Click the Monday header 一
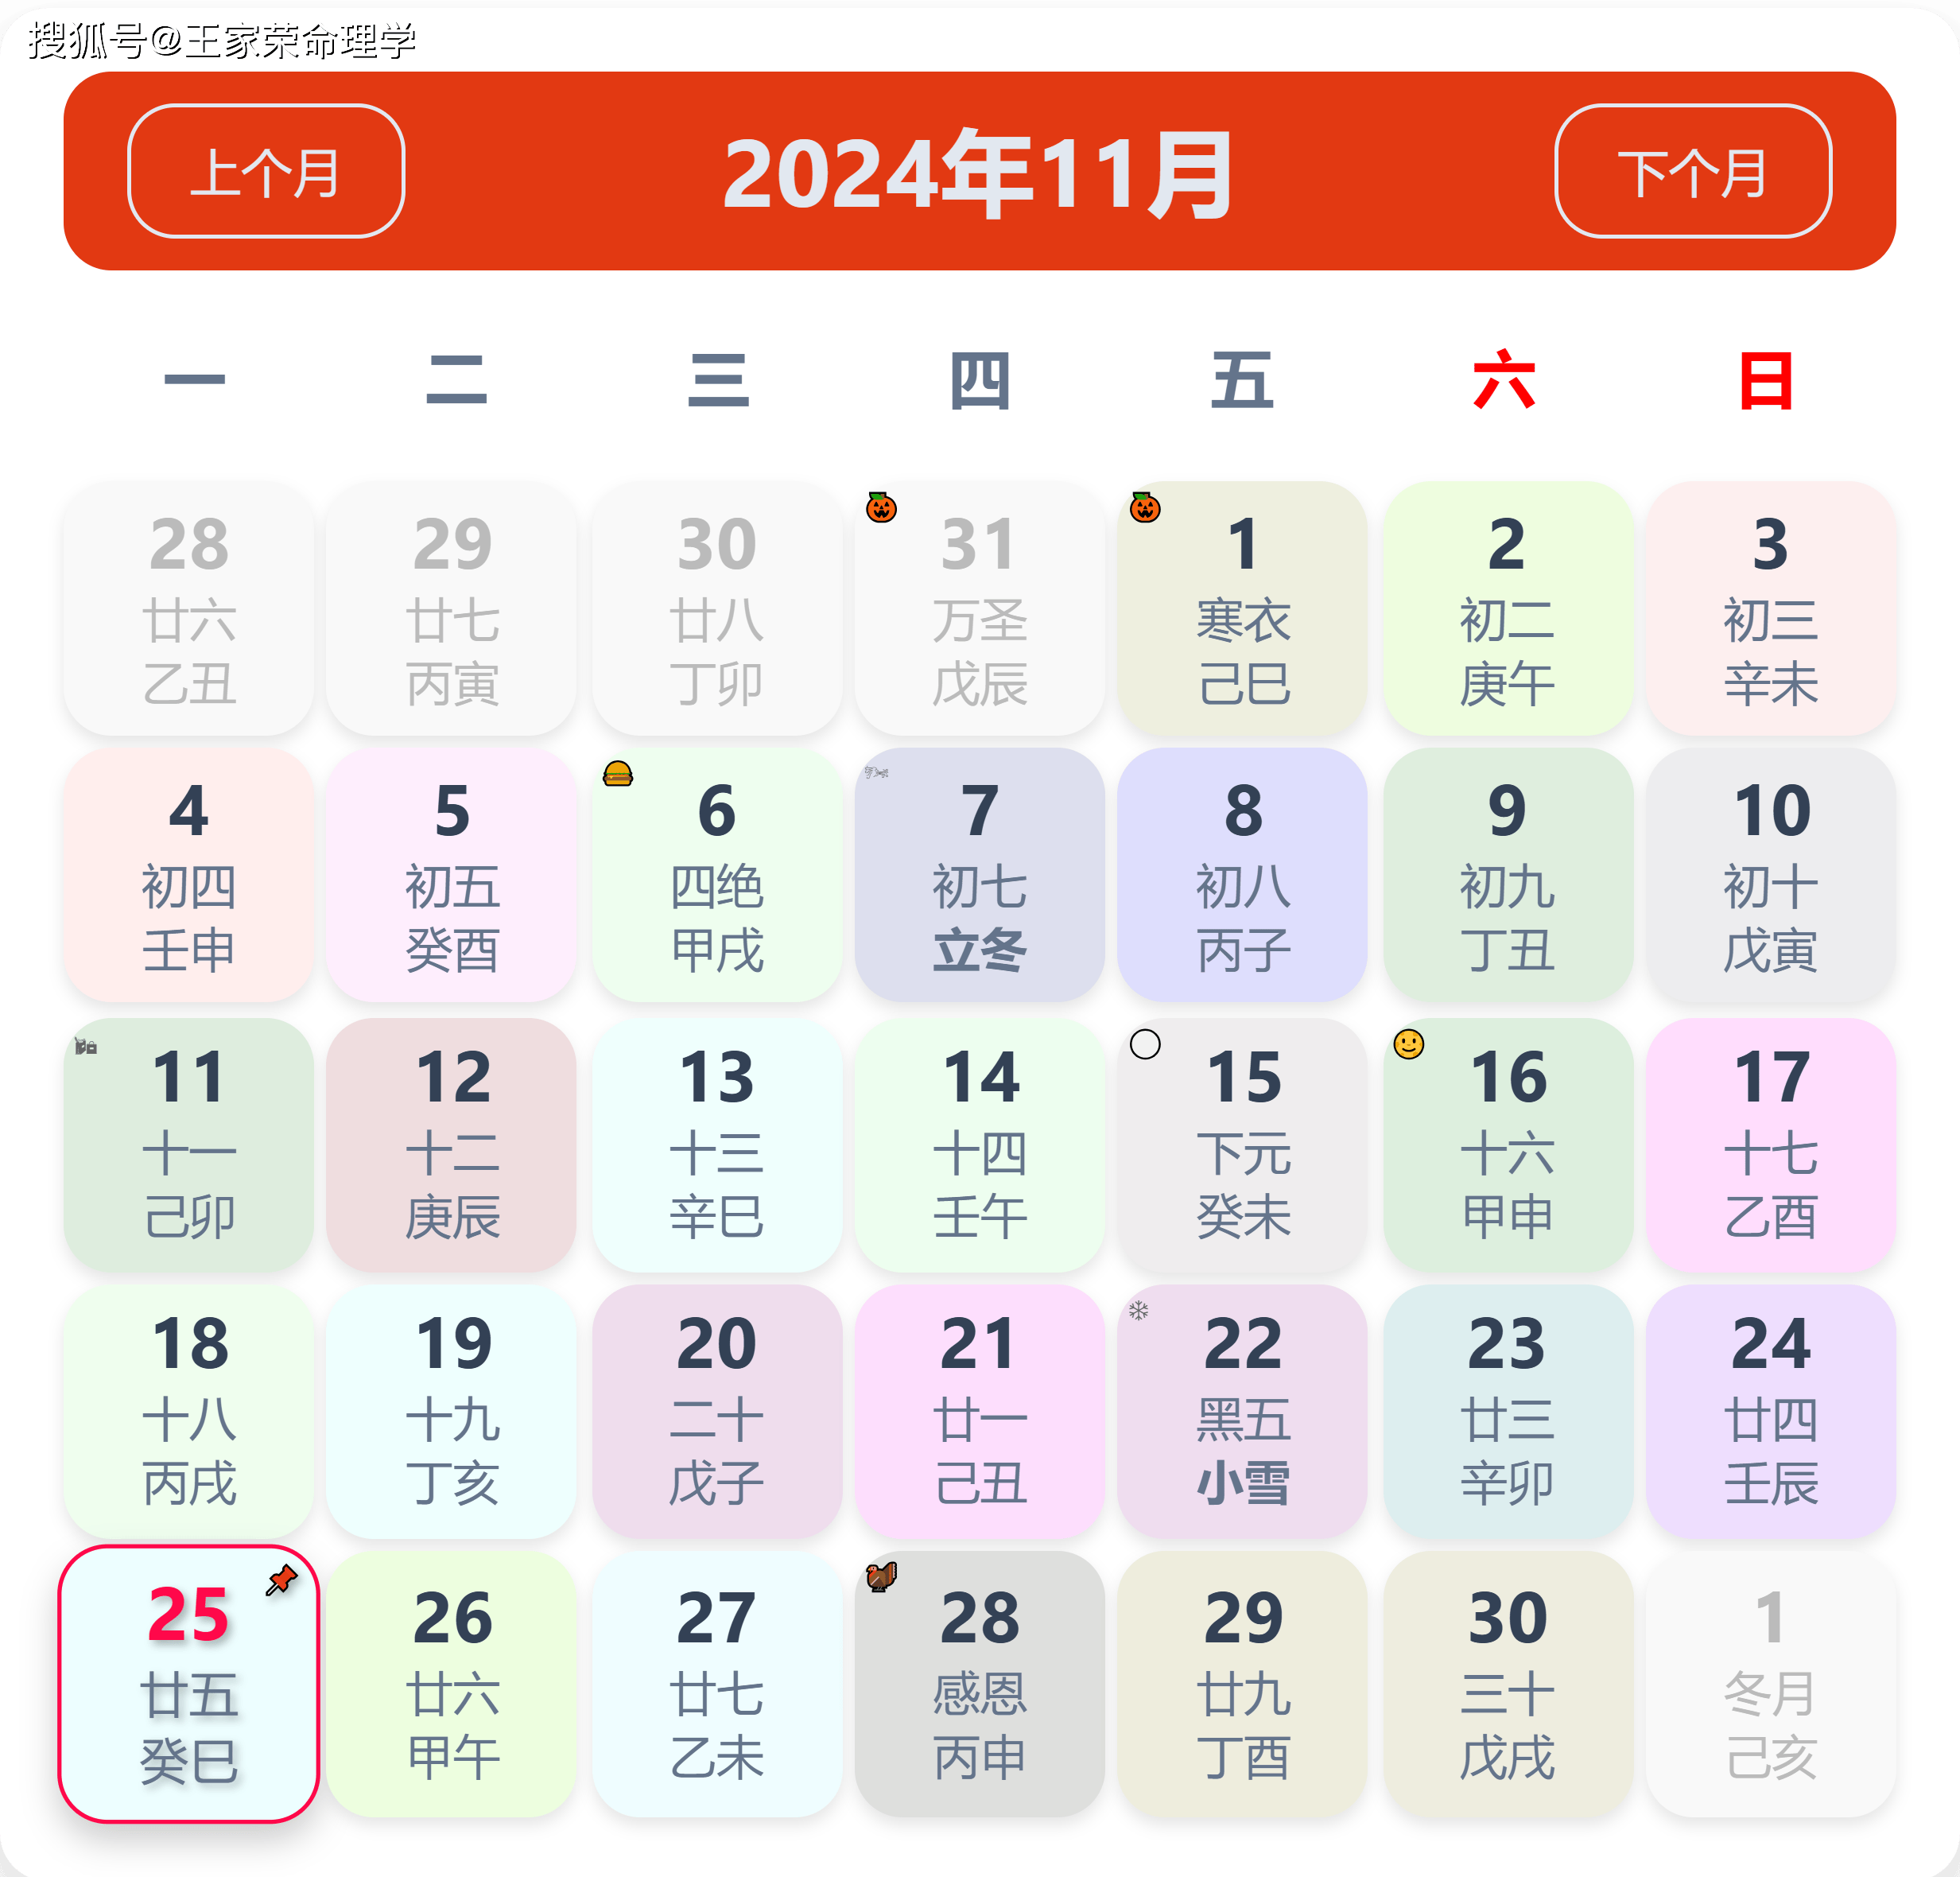1960x1877 pixels. pyautogui.click(x=195, y=380)
